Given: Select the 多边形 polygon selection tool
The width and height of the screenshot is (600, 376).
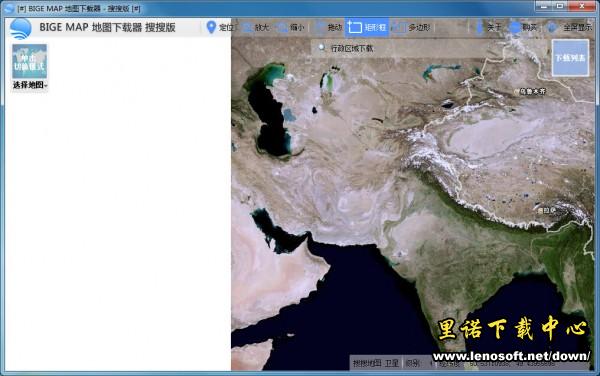Looking at the screenshot, I should 412,27.
